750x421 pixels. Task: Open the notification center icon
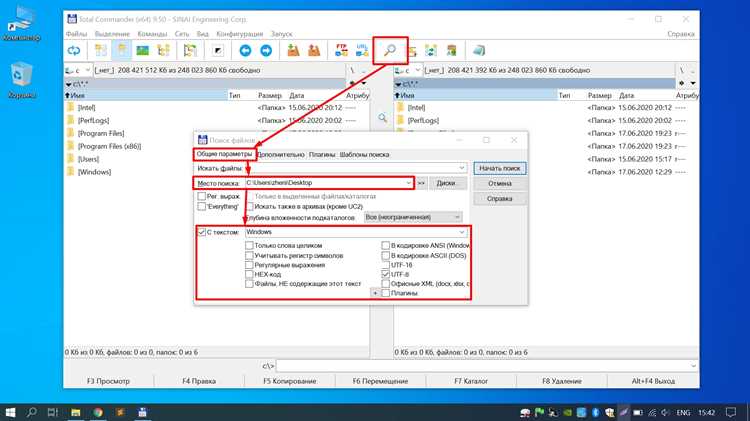[x=730, y=412]
